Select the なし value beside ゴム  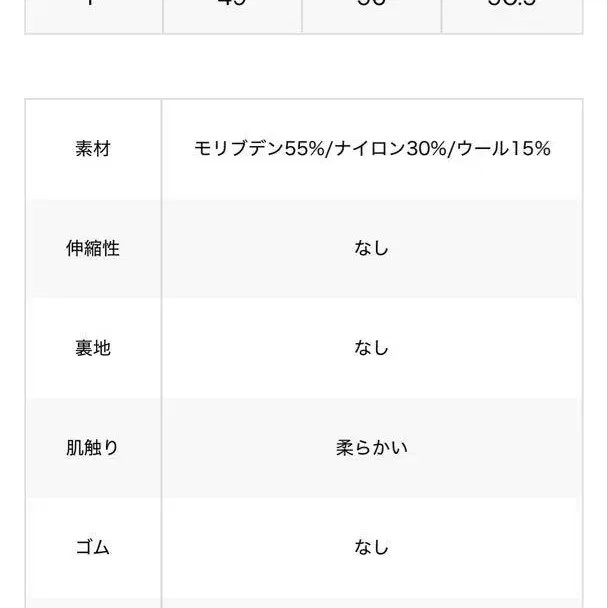371,547
